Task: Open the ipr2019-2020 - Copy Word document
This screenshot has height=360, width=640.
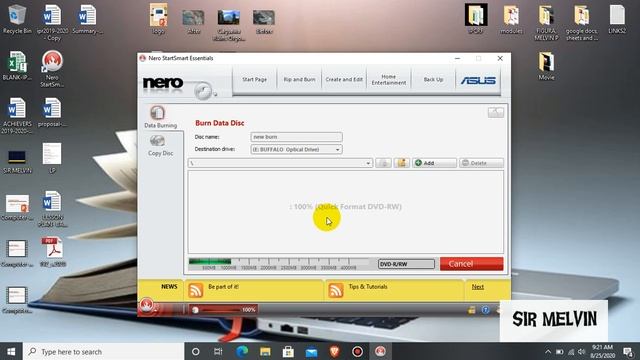Action: coord(52,22)
